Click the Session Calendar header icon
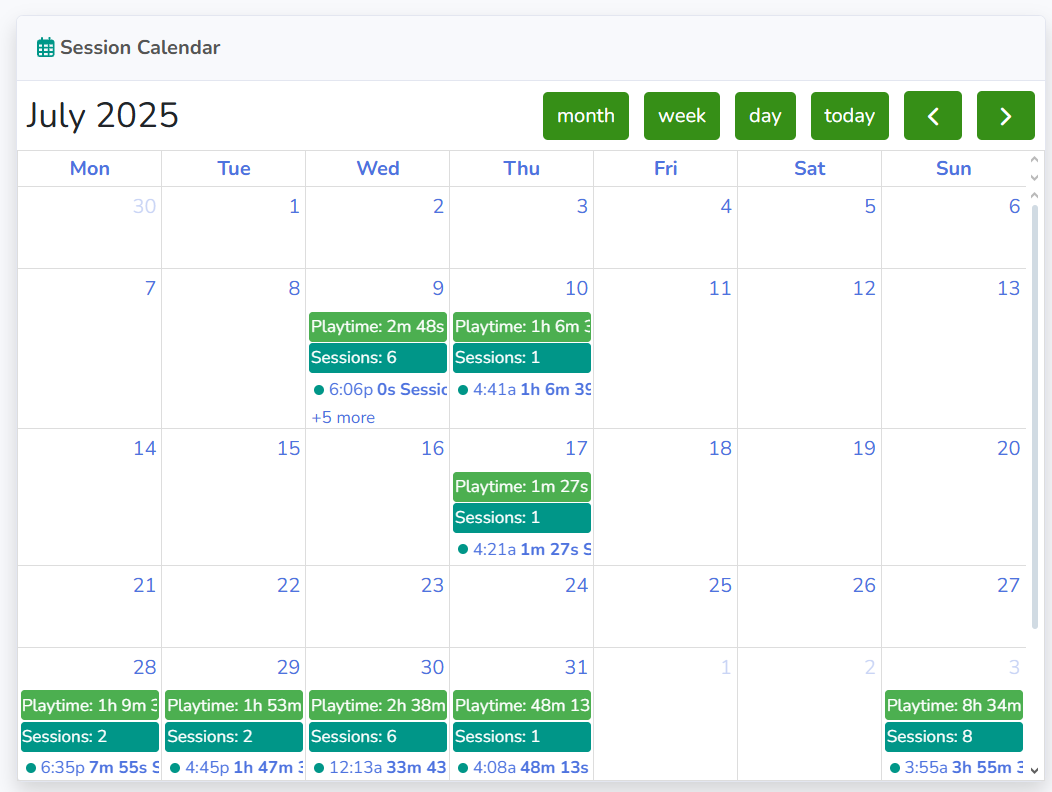Viewport: 1052px width, 792px height. [46, 48]
